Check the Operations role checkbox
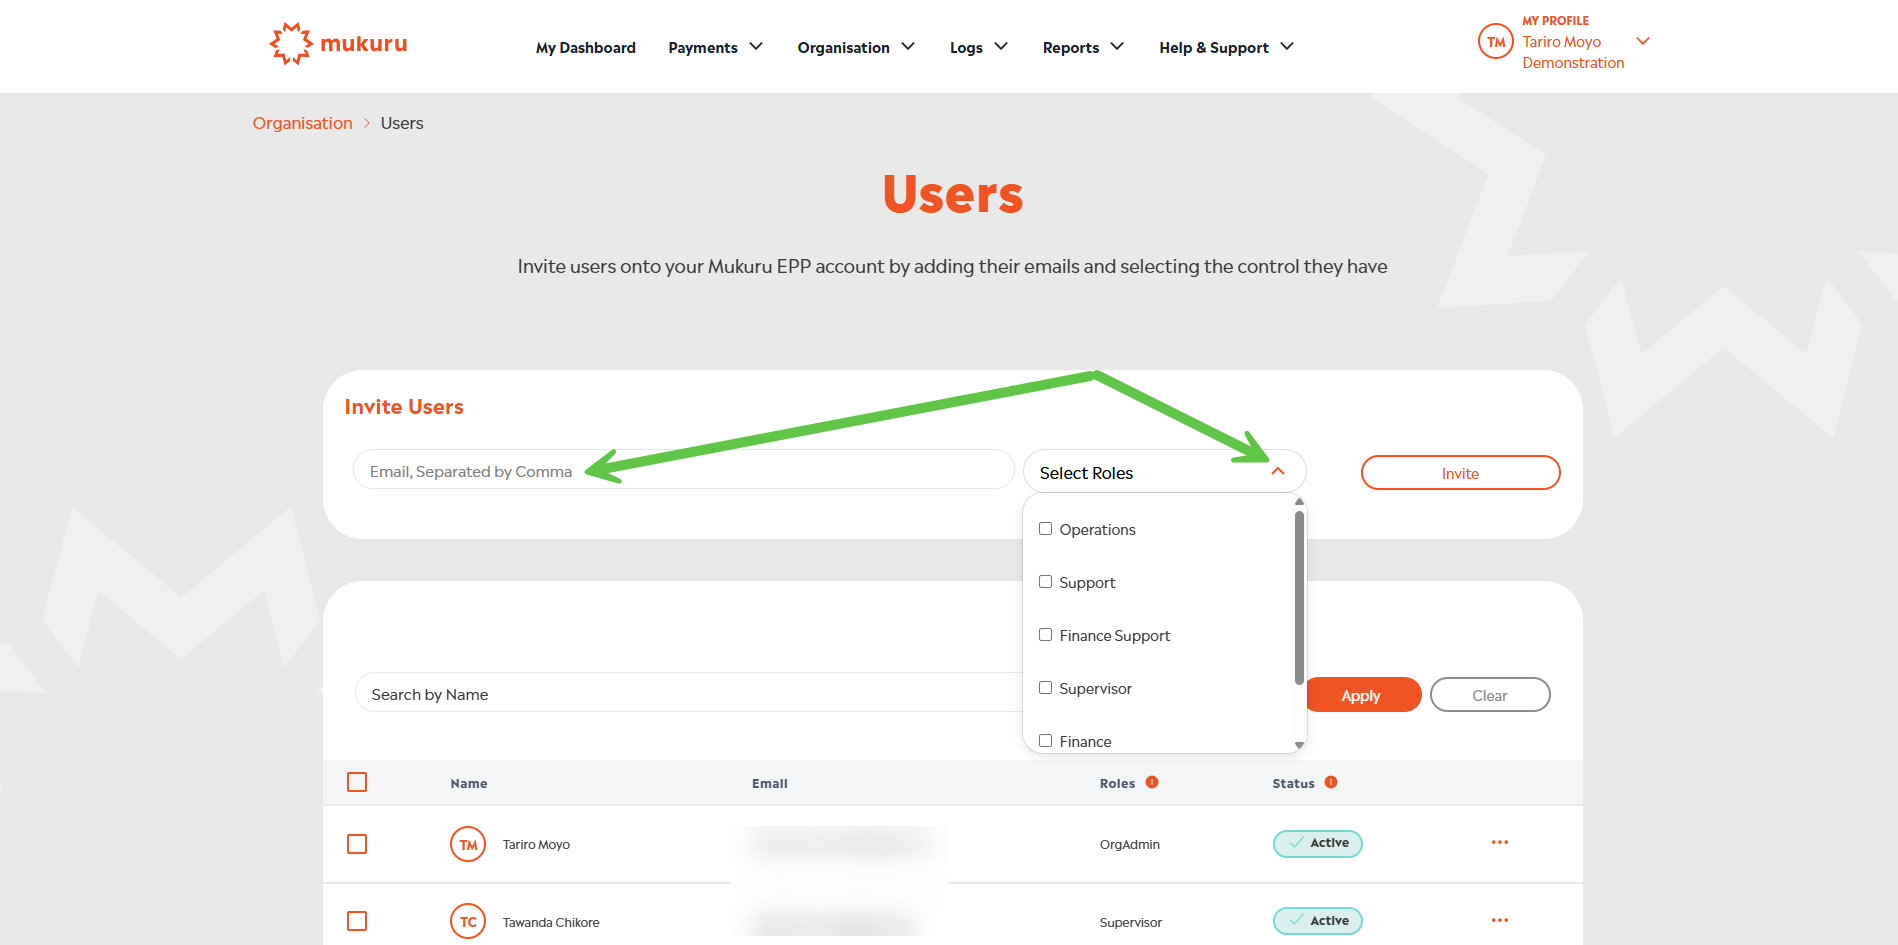This screenshot has width=1898, height=945. (1045, 529)
